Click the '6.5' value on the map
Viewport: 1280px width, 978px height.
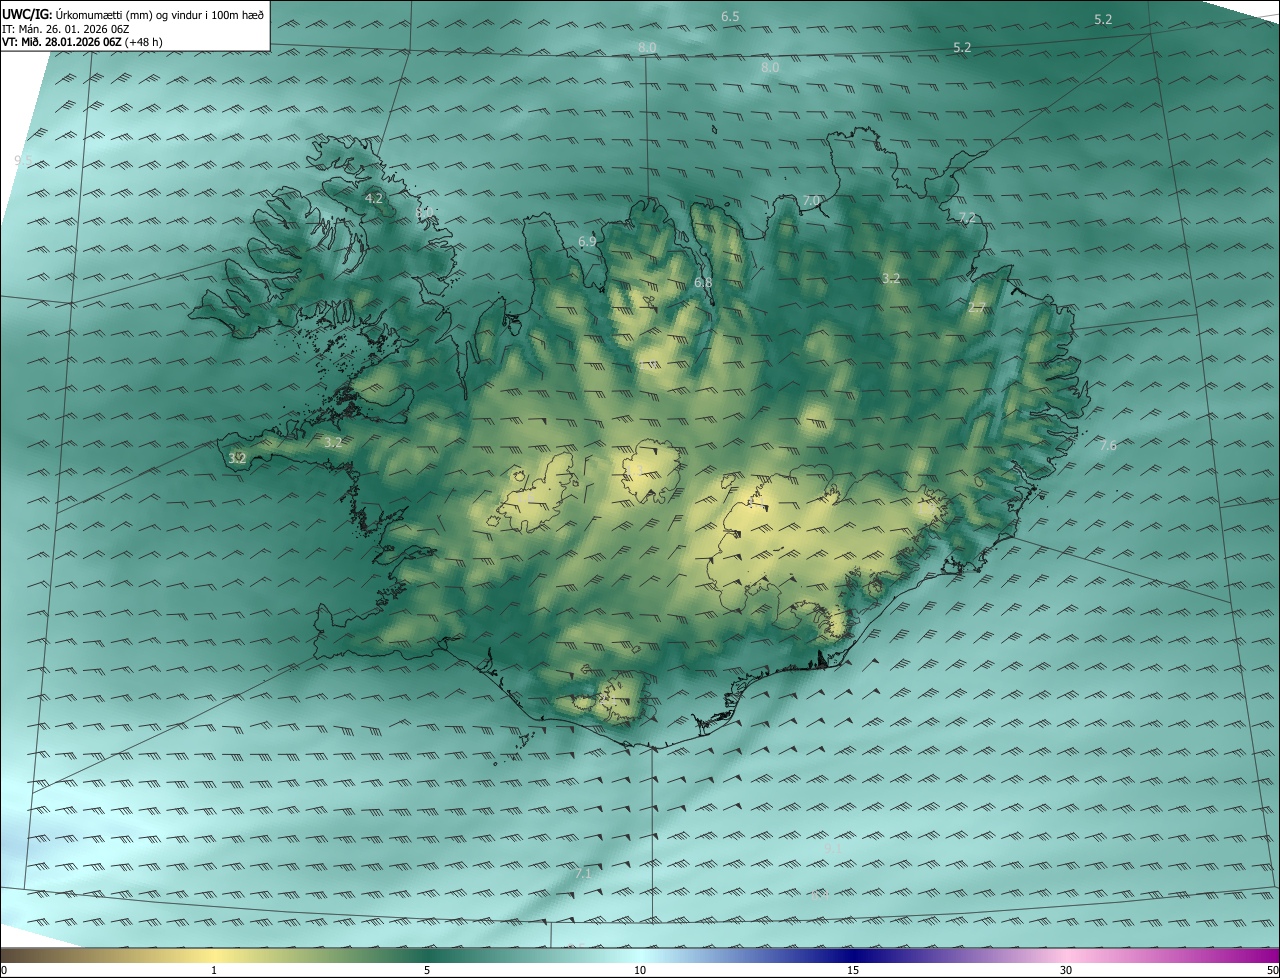730,17
